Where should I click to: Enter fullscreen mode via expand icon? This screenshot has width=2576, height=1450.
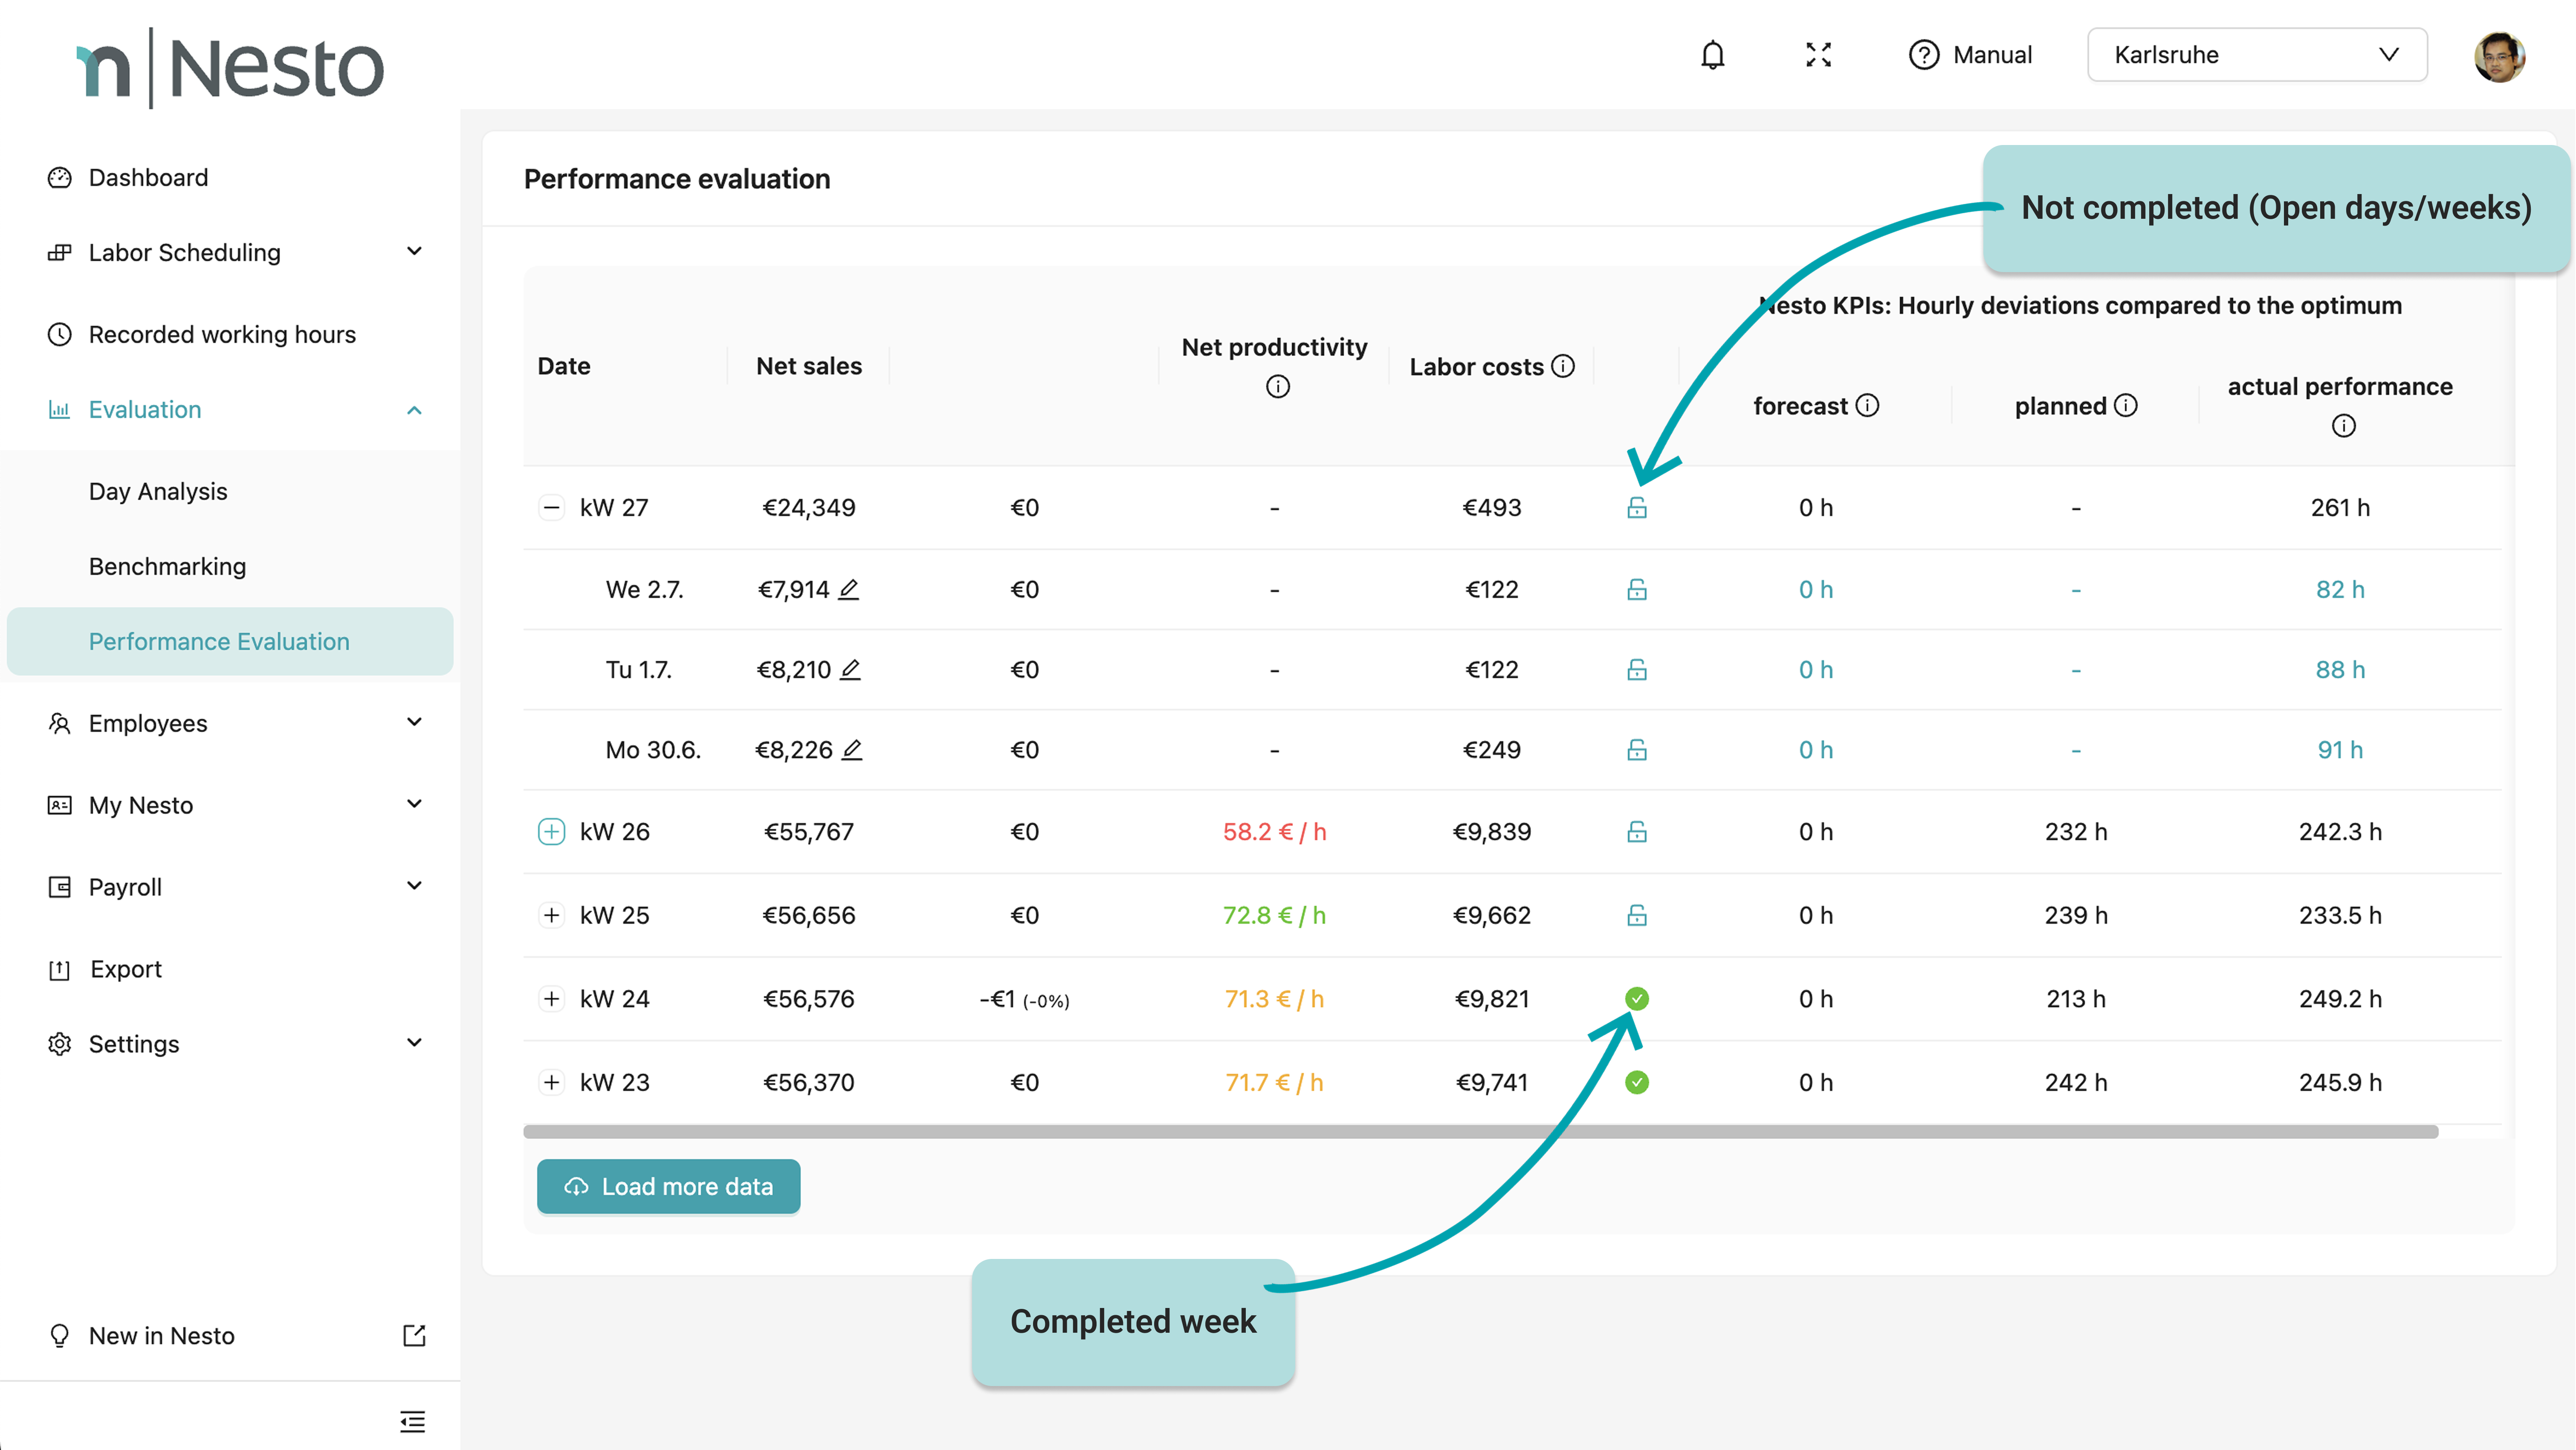tap(1818, 55)
